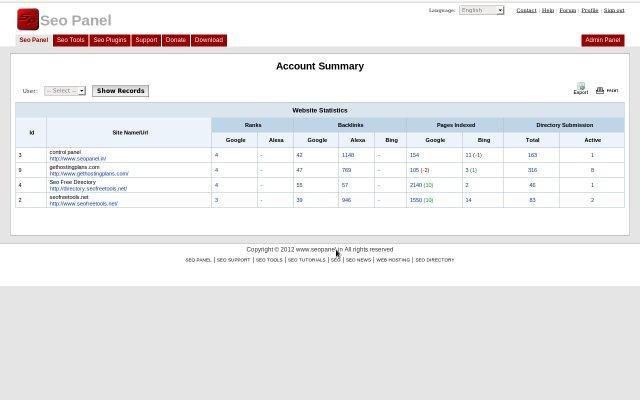Click the Show Records button
Viewport: 640px width, 400px height.
pos(120,91)
